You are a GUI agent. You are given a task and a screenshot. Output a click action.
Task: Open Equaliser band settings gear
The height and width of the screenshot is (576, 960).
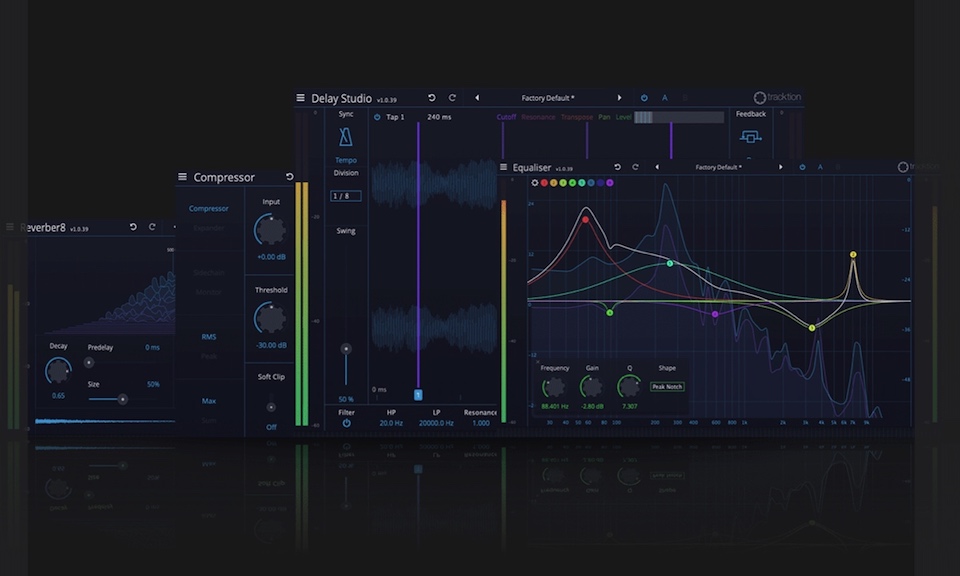[534, 183]
